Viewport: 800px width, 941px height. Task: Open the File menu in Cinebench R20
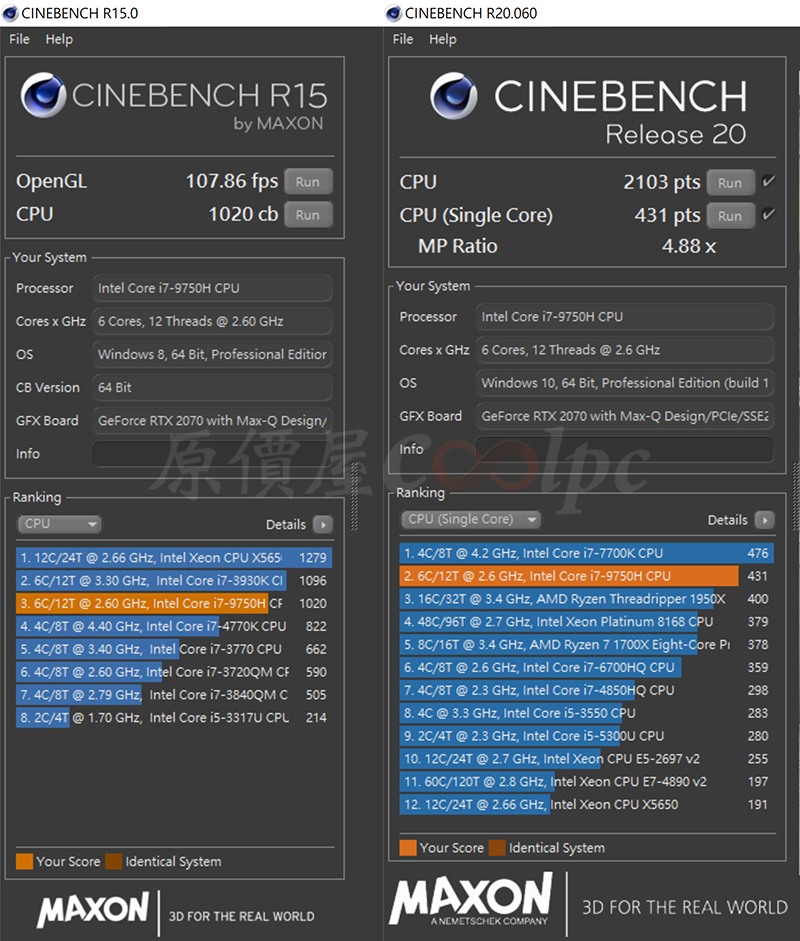coord(403,39)
